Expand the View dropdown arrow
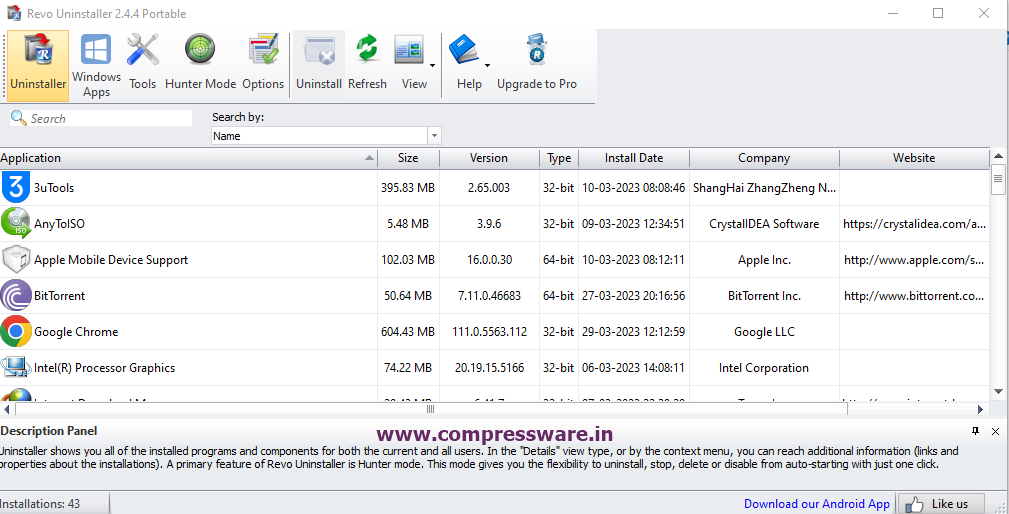Viewport: 1009px width, 514px height. click(x=432, y=65)
